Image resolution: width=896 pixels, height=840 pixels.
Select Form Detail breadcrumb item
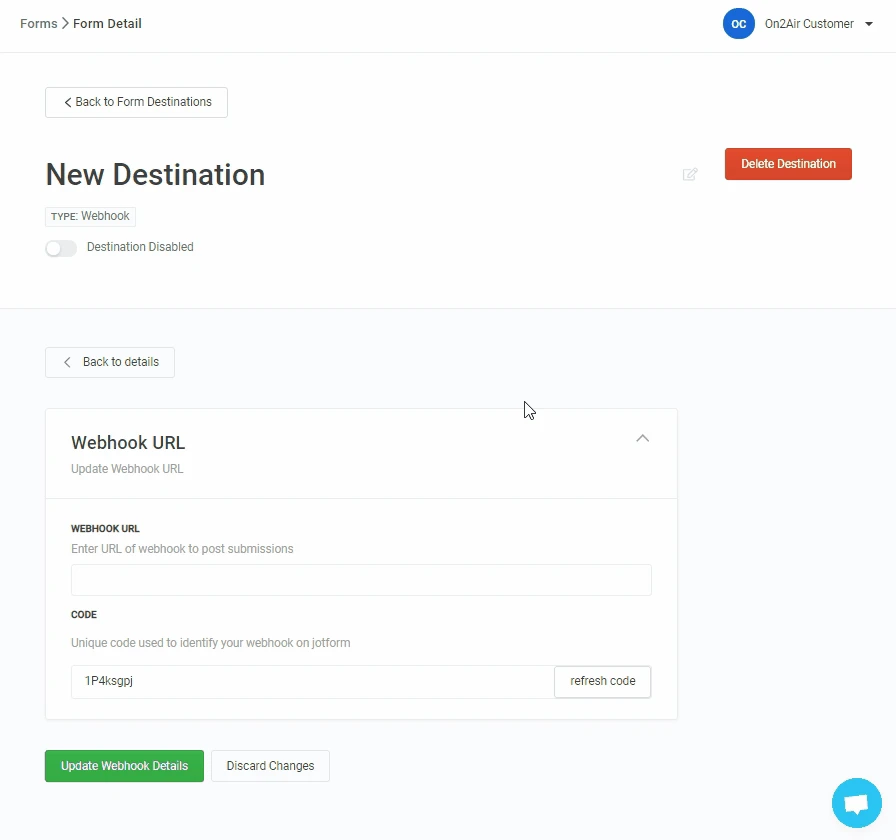(x=107, y=24)
